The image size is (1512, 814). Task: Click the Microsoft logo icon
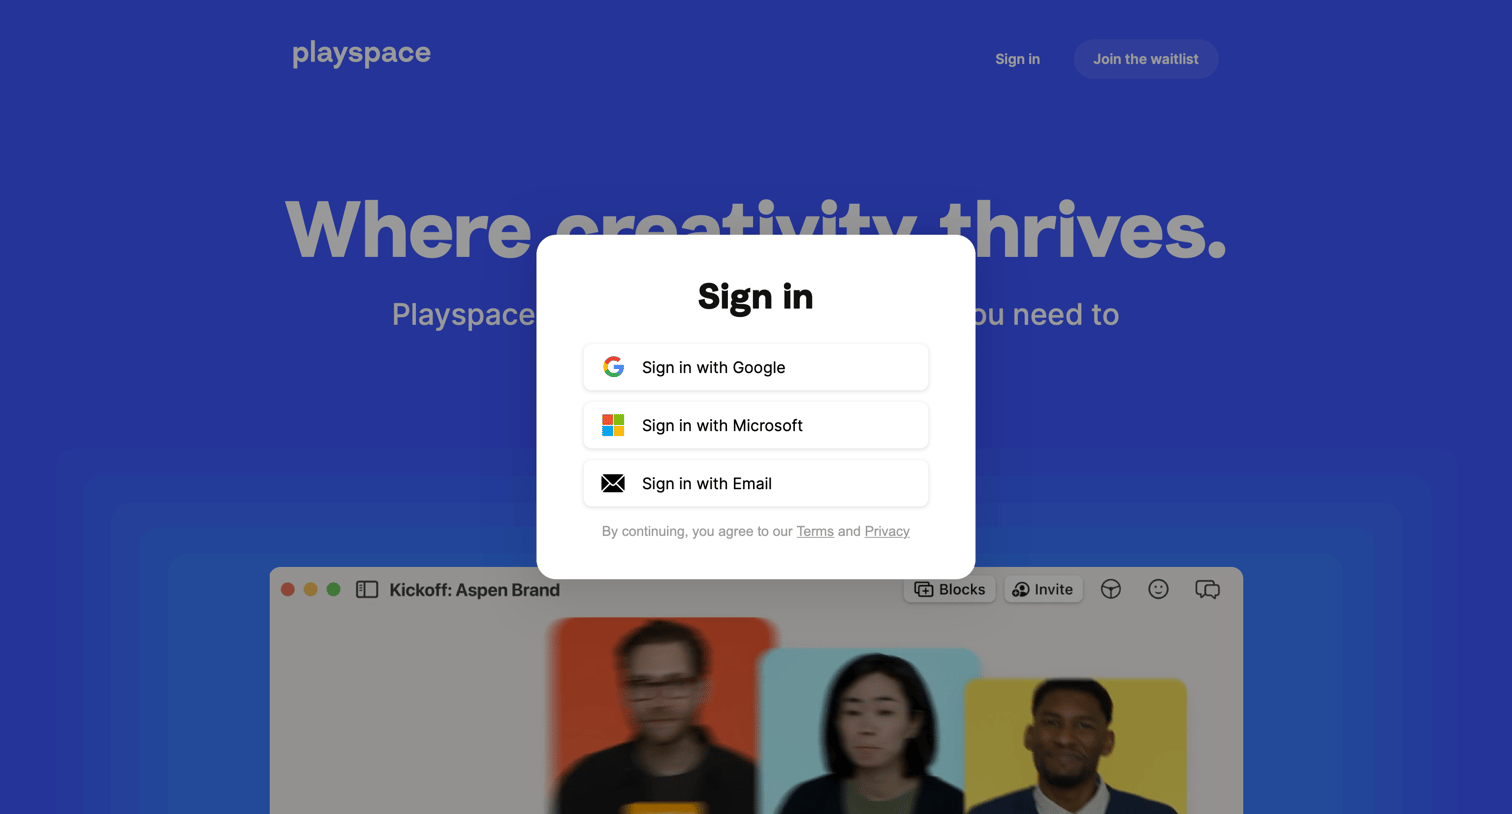tap(613, 425)
